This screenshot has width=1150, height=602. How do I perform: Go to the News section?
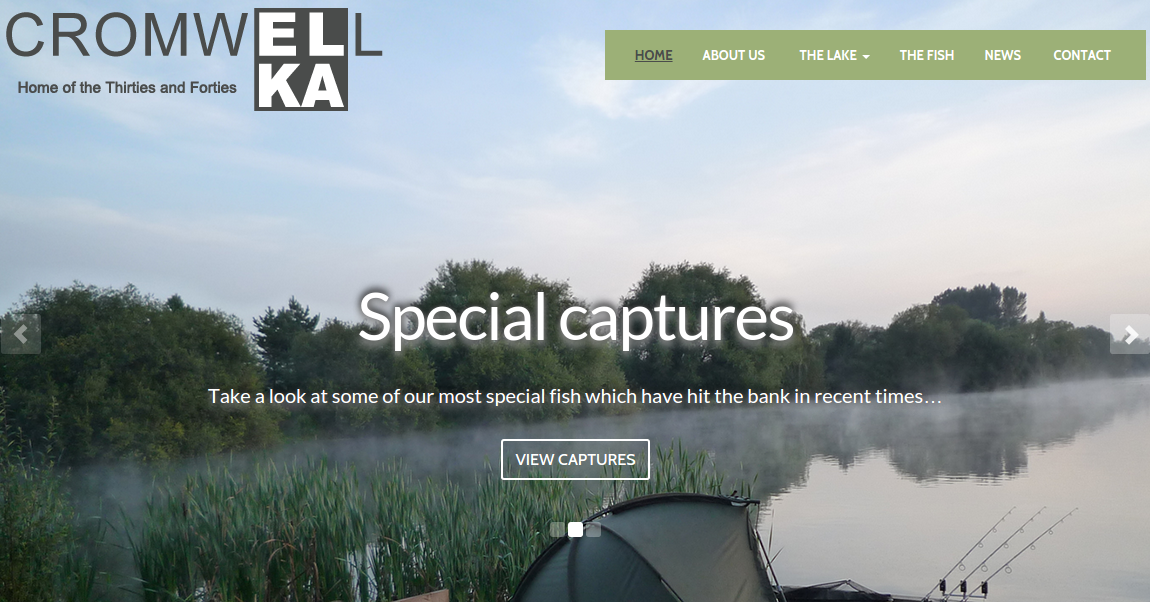pyautogui.click(x=1003, y=55)
